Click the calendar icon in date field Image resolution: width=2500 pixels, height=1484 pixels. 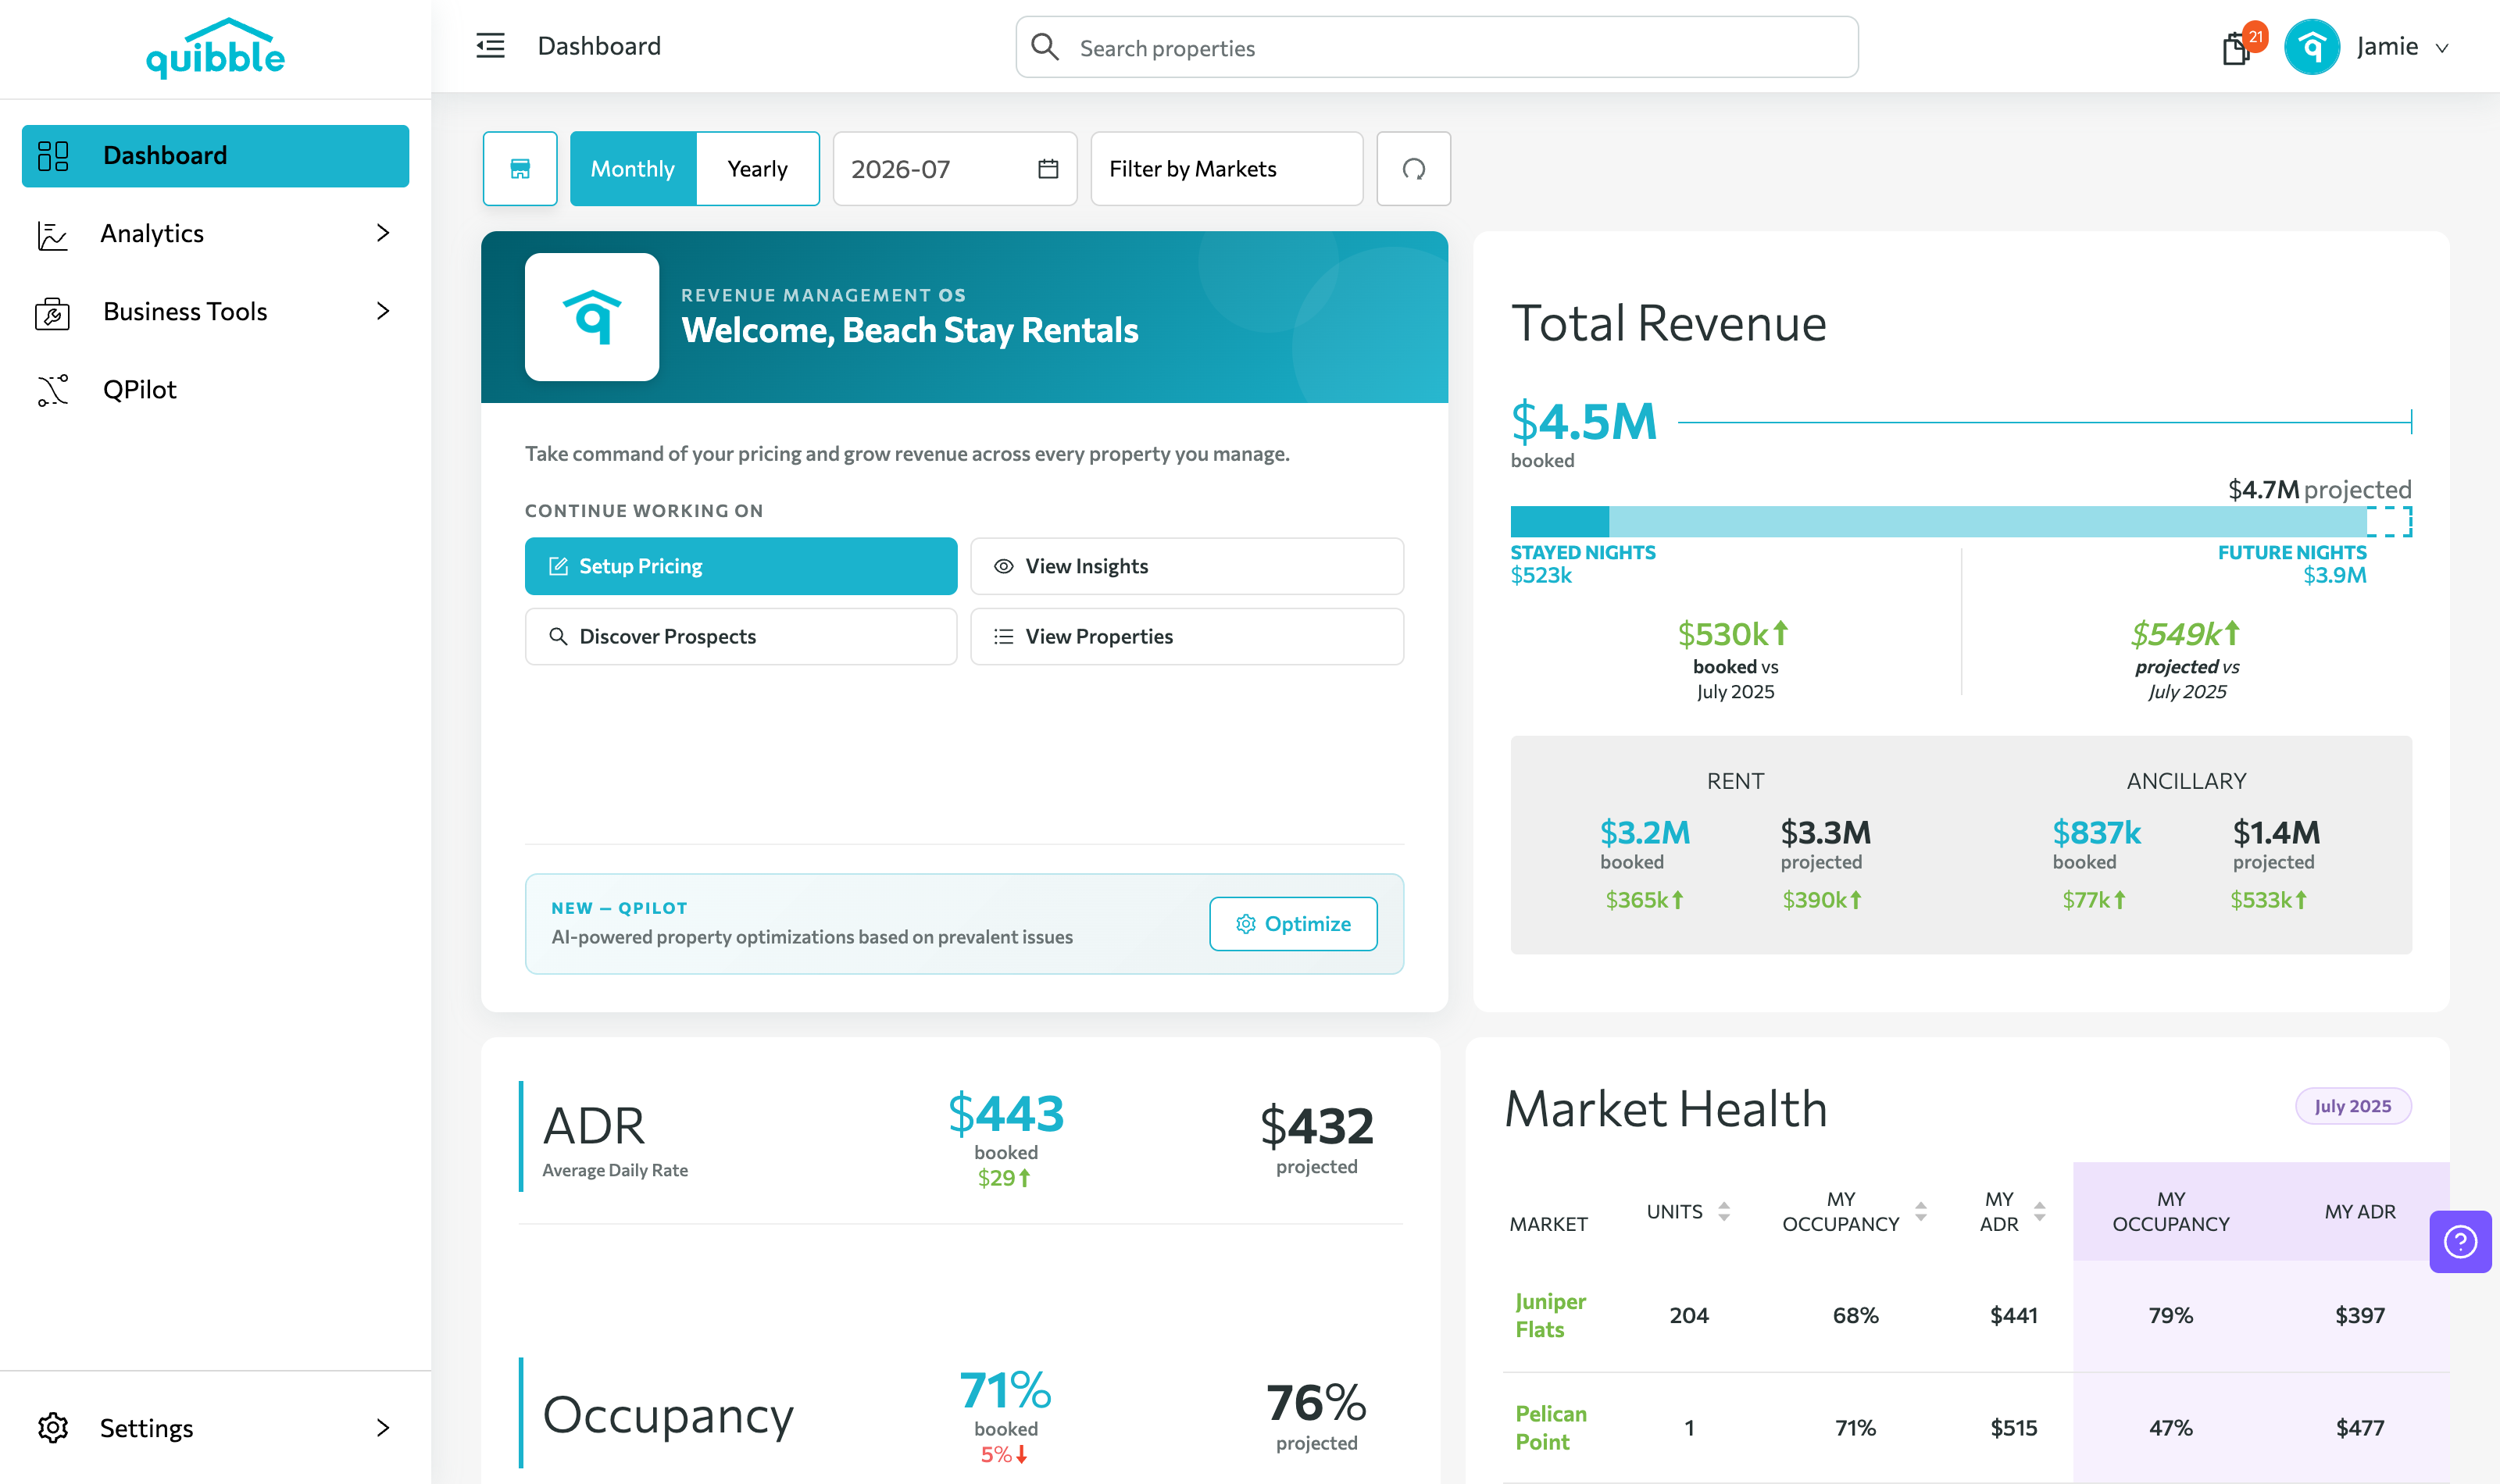(1048, 168)
